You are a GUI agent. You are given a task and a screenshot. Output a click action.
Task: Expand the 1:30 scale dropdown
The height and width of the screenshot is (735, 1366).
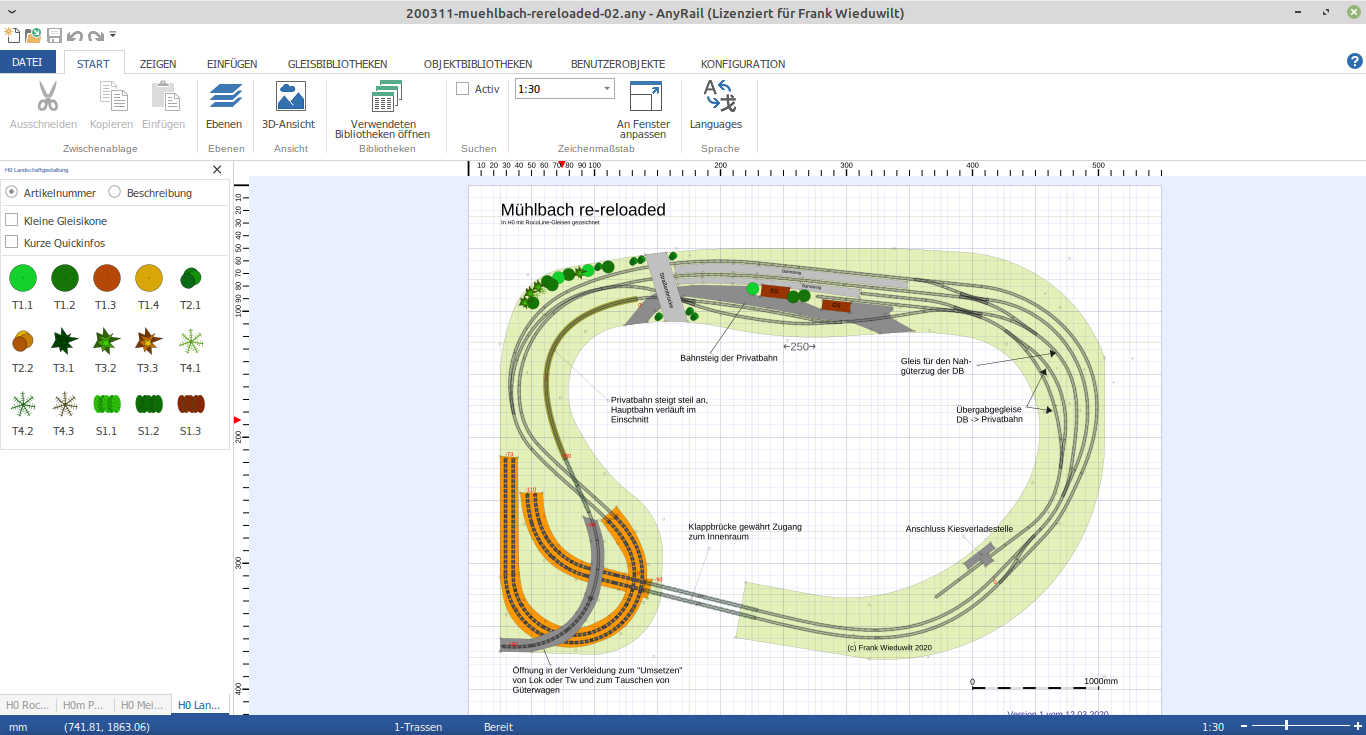click(607, 89)
